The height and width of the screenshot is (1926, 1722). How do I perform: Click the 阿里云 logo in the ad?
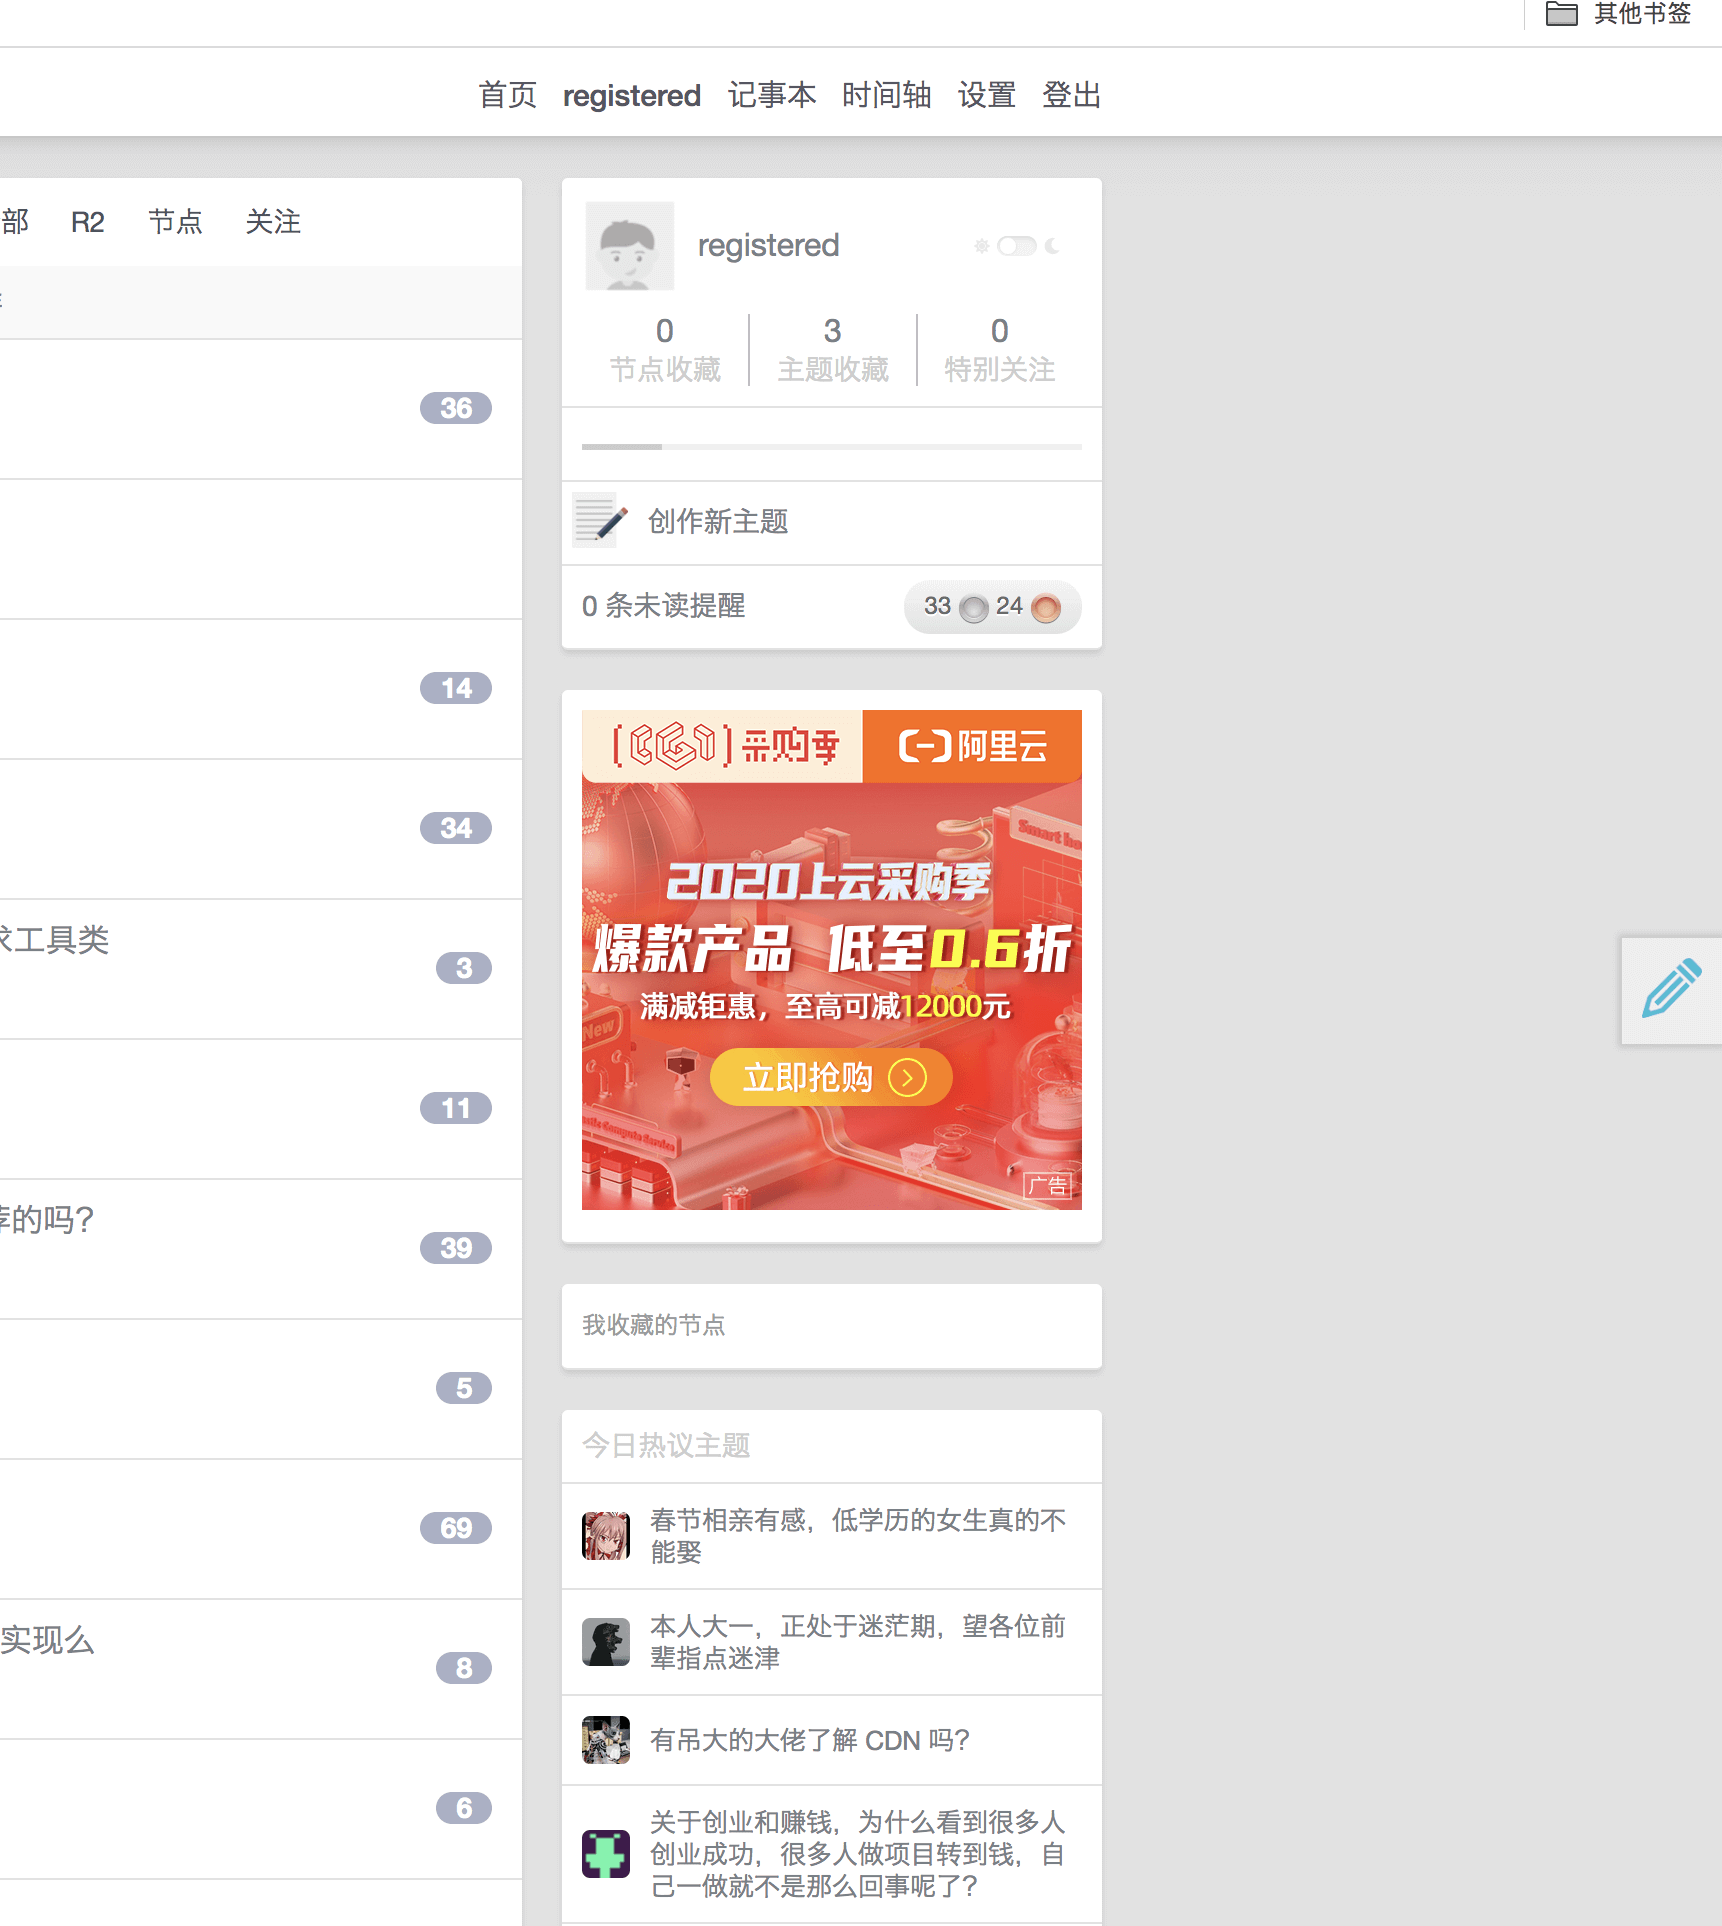click(x=972, y=746)
